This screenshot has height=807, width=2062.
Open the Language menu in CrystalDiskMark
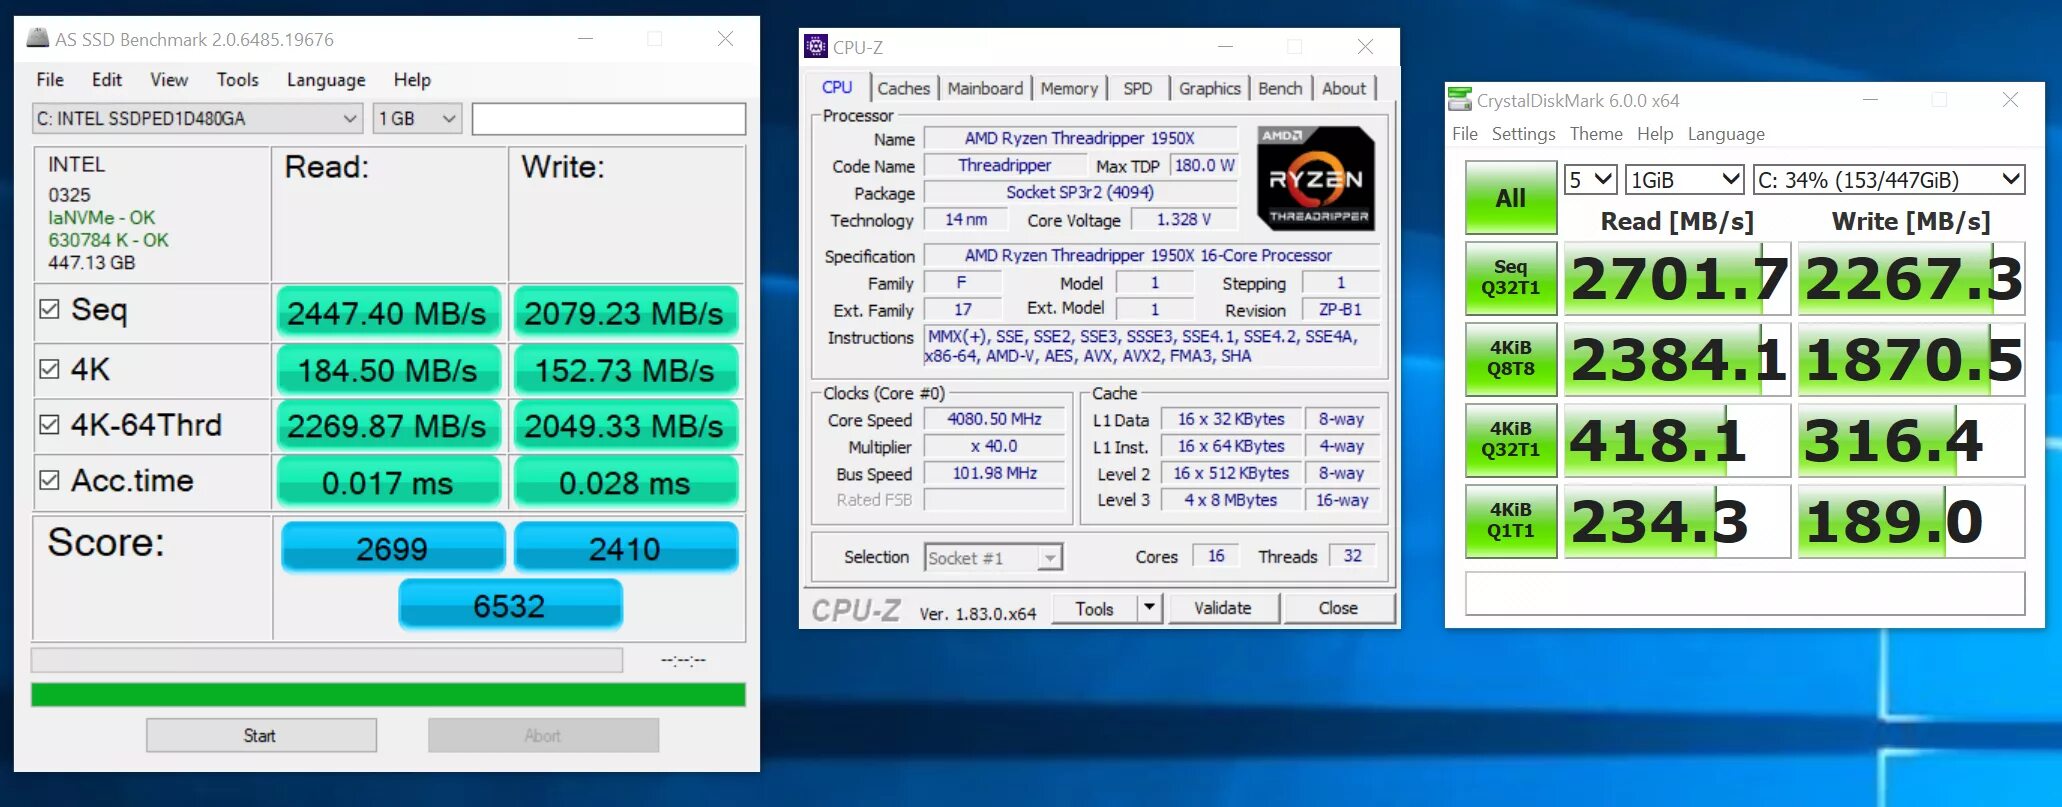tap(1726, 134)
